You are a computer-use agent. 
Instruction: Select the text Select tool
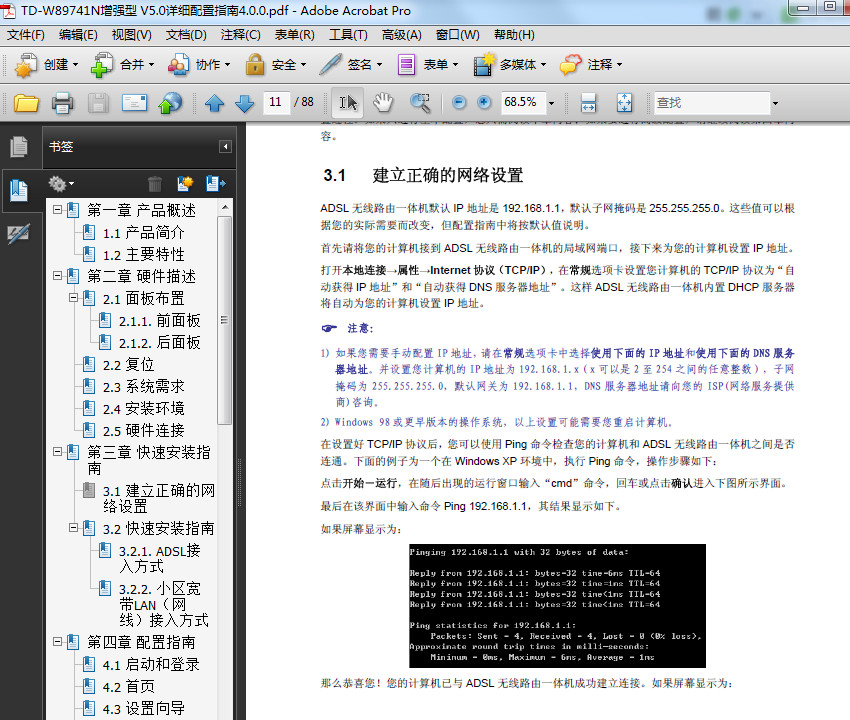click(347, 102)
